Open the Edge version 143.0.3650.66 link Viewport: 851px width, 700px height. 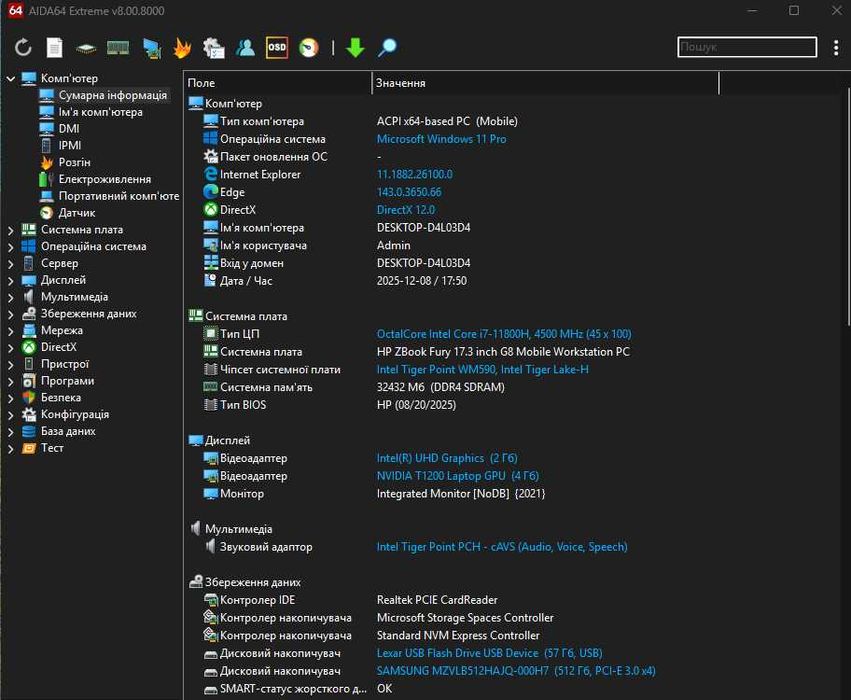pyautogui.click(x=409, y=192)
